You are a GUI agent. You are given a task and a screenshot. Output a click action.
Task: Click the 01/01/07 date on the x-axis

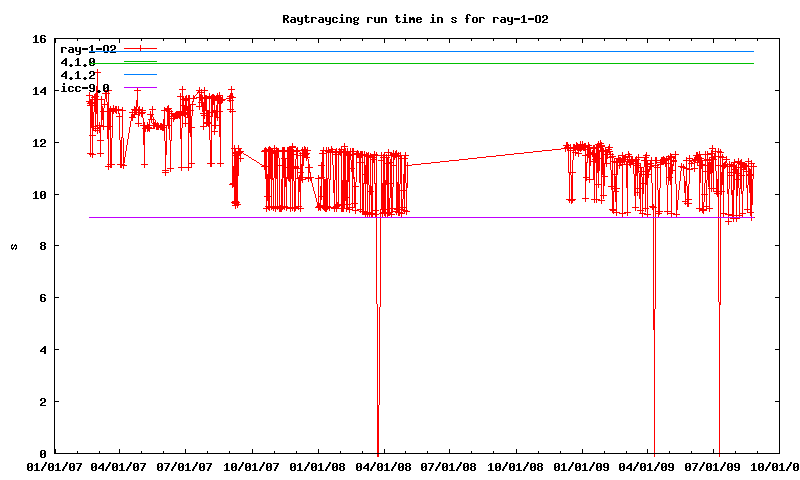point(55,466)
